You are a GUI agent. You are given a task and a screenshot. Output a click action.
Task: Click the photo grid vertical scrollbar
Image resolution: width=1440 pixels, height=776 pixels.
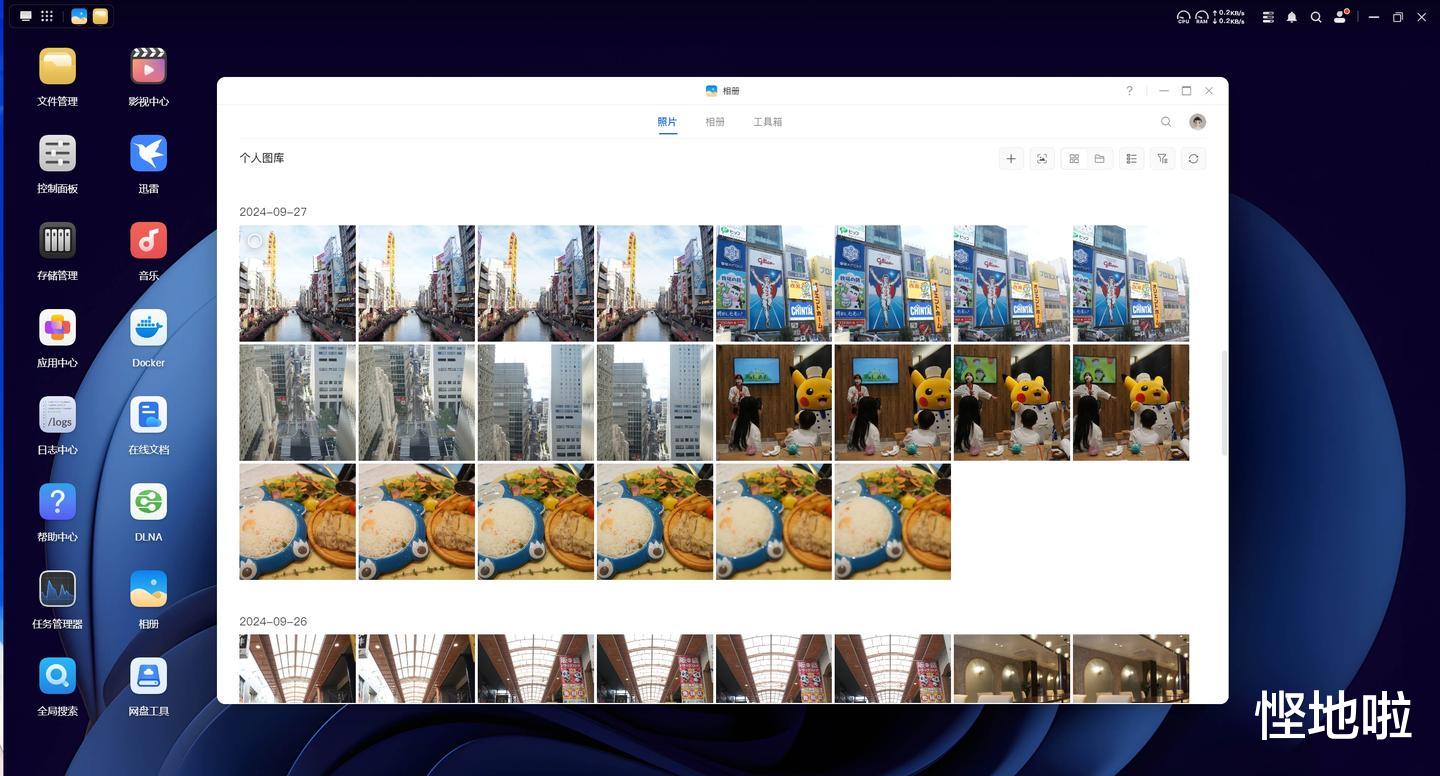coord(1223,402)
